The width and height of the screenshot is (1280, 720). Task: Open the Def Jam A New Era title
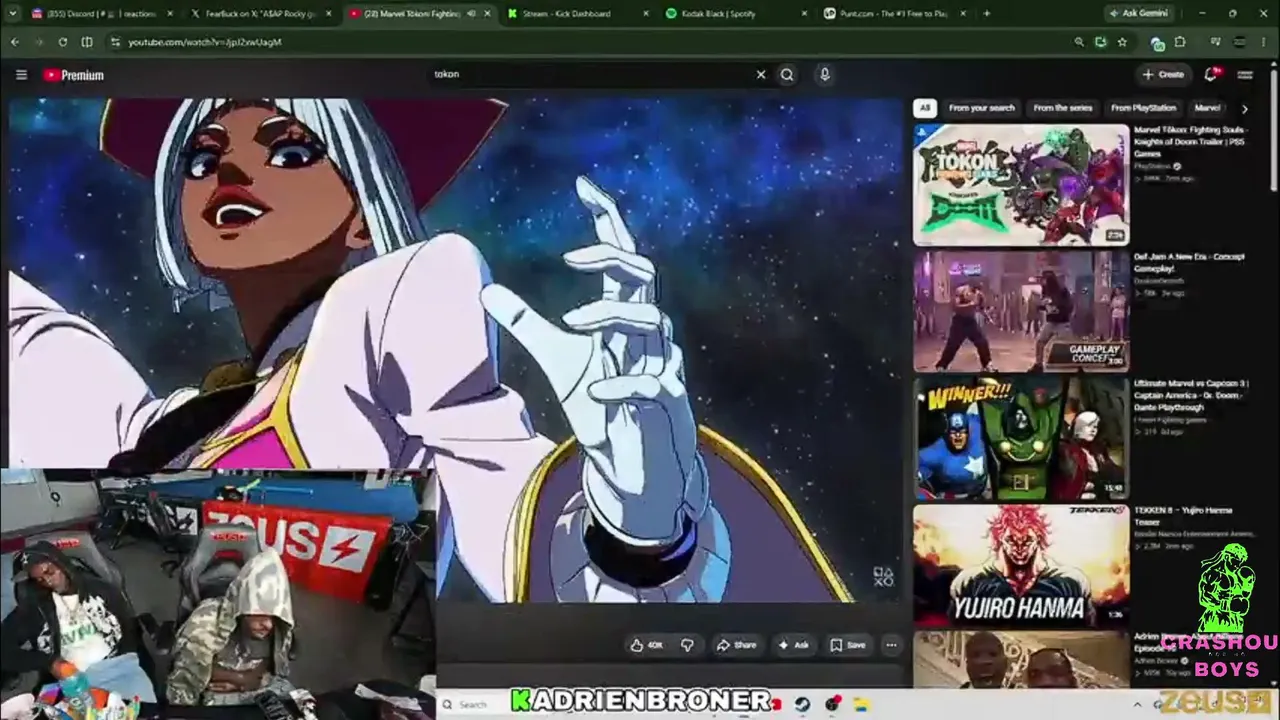click(1190, 262)
